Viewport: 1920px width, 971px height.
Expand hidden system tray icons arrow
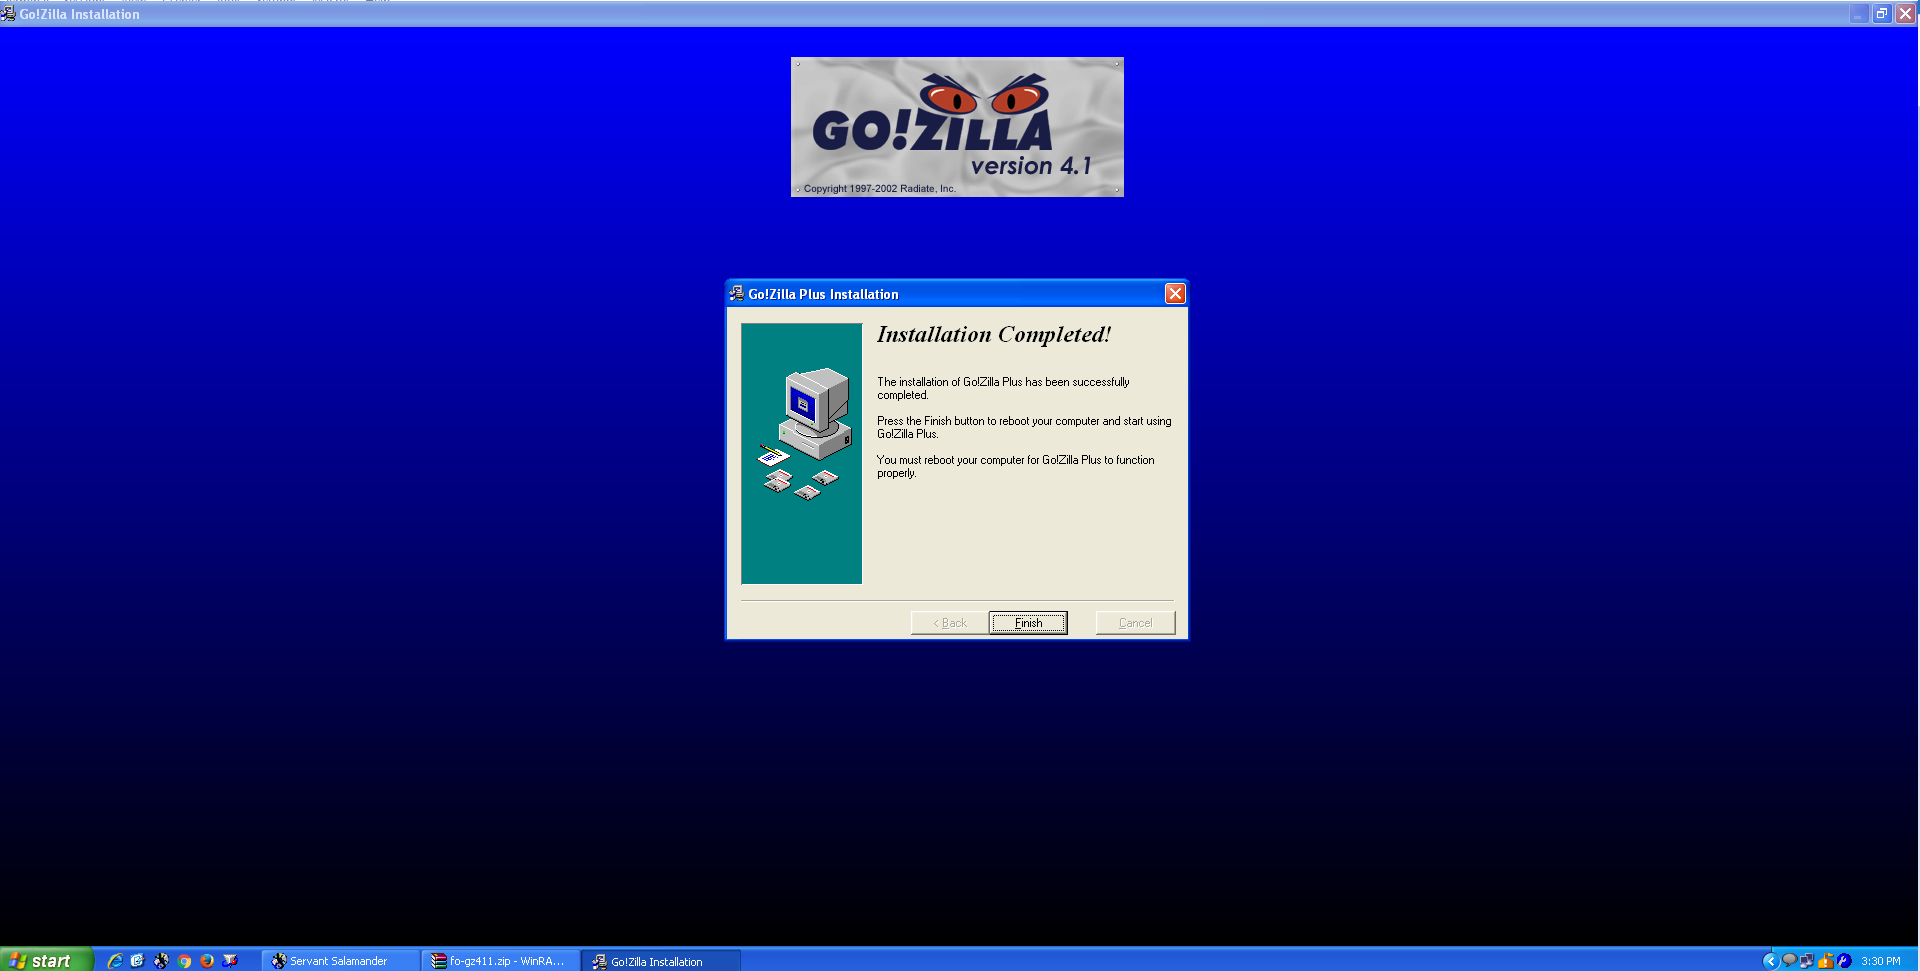(x=1770, y=961)
